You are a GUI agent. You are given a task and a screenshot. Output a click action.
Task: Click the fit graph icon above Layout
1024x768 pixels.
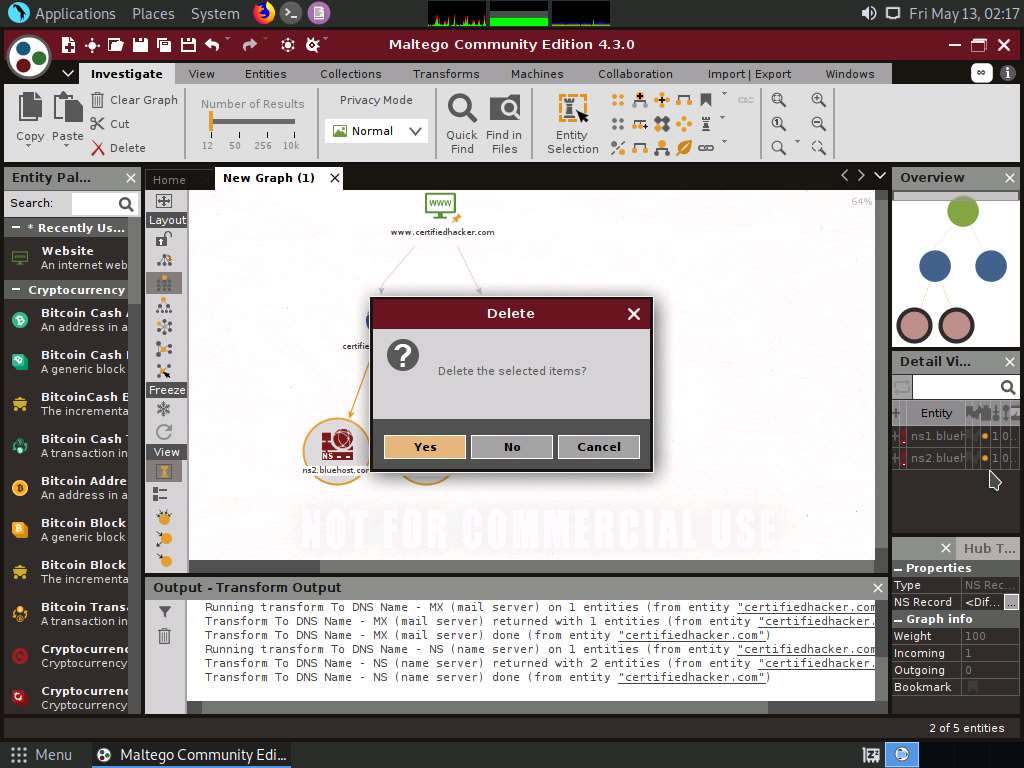coord(164,200)
